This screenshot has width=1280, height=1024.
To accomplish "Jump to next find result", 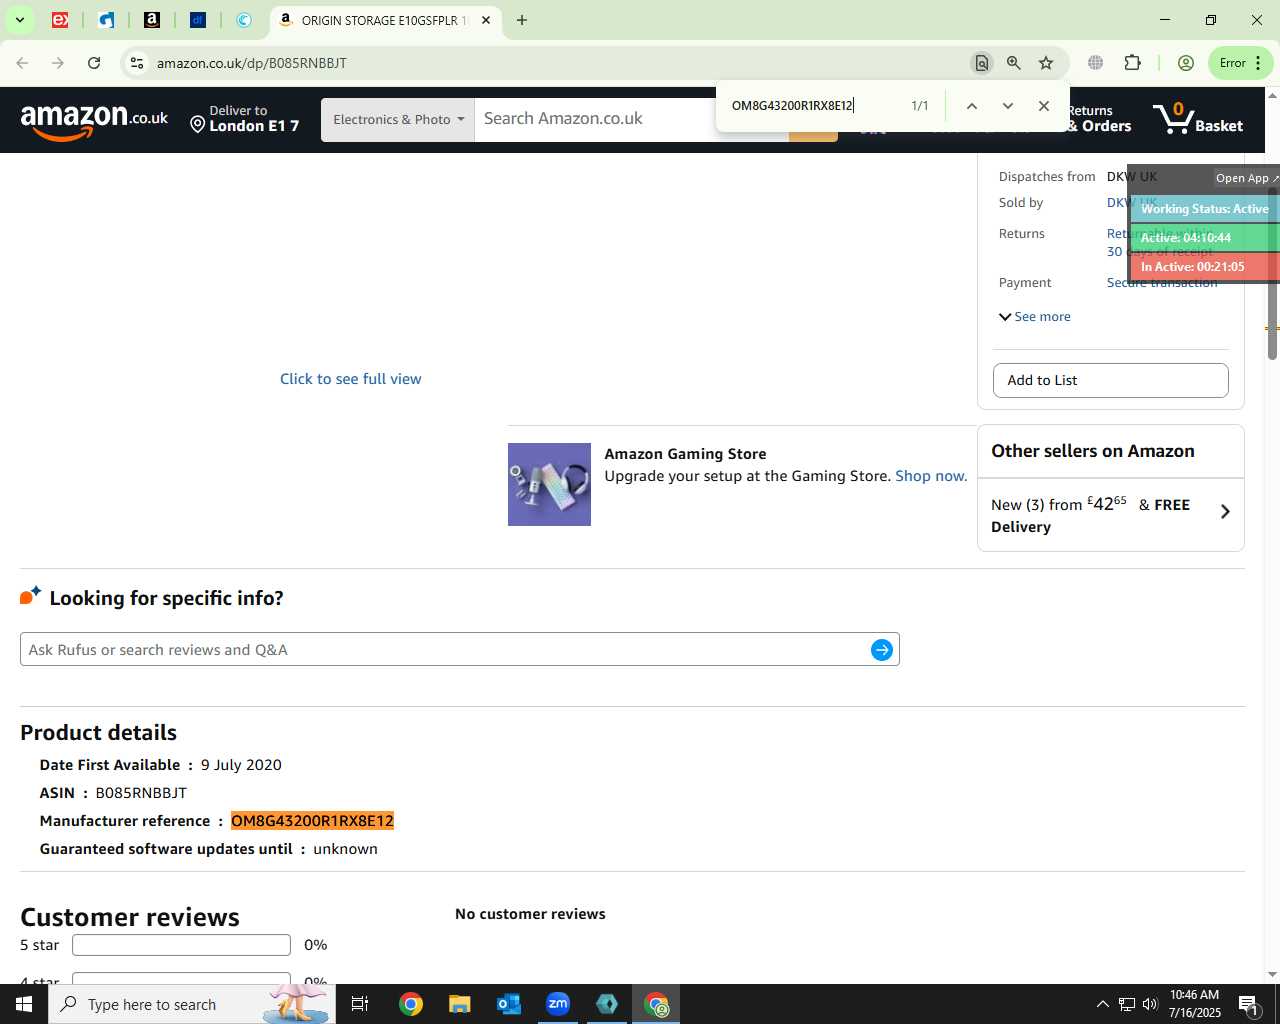I will point(1008,106).
